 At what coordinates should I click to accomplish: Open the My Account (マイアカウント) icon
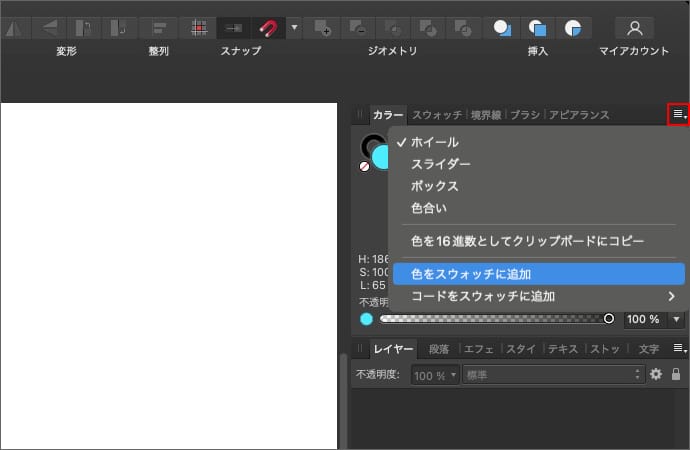point(633,27)
